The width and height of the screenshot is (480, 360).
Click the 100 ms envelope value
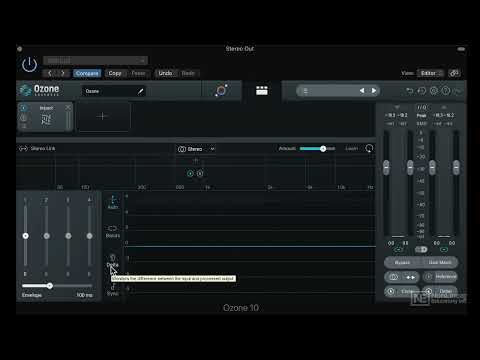click(x=85, y=295)
